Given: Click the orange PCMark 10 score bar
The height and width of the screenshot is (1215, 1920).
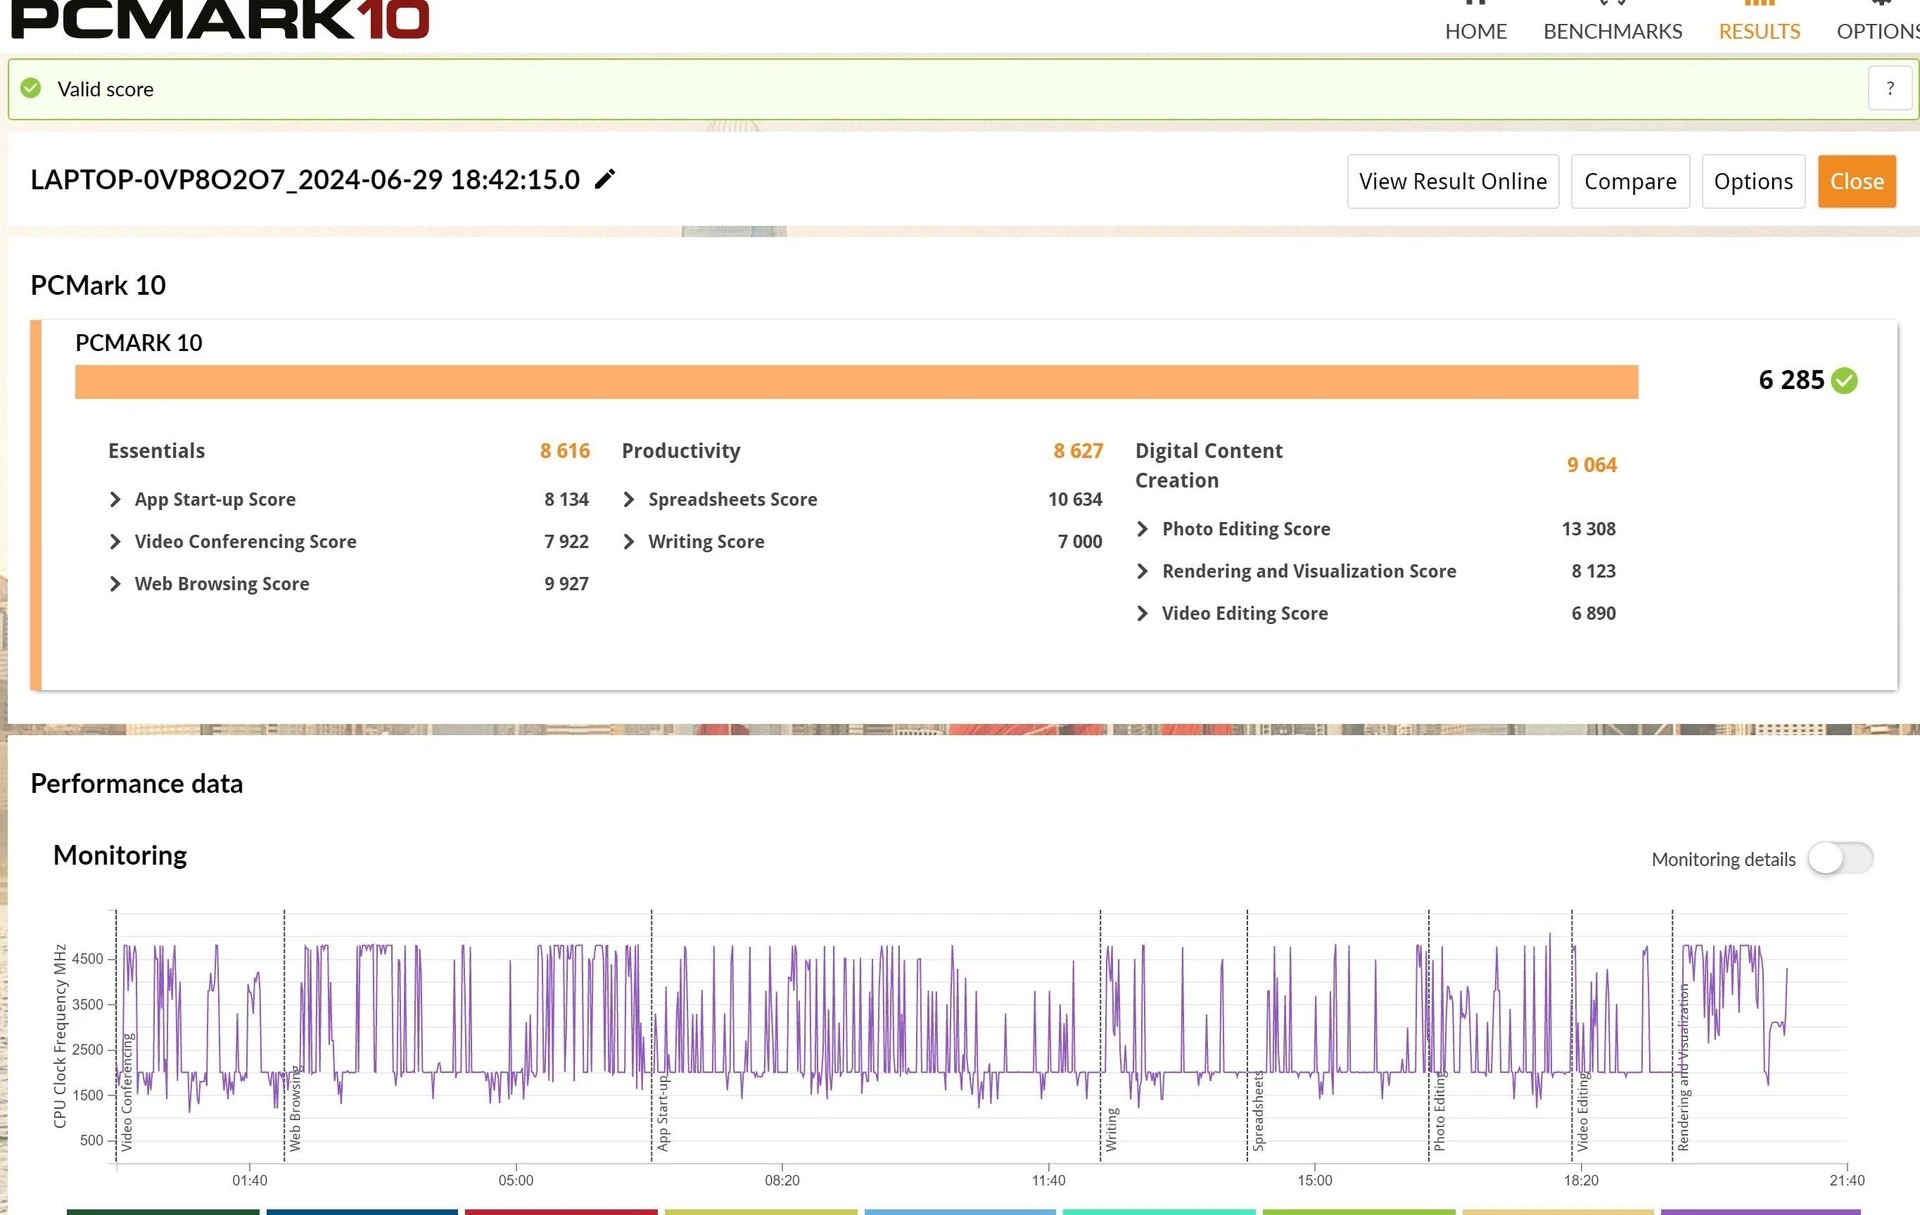Looking at the screenshot, I should click(x=856, y=382).
